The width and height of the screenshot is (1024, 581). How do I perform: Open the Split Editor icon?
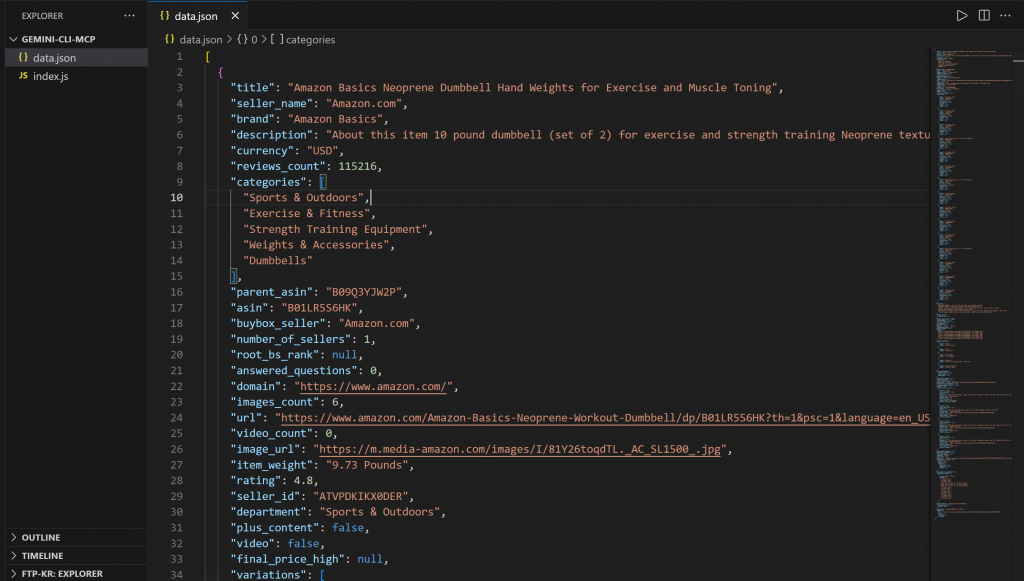pyautogui.click(x=983, y=15)
